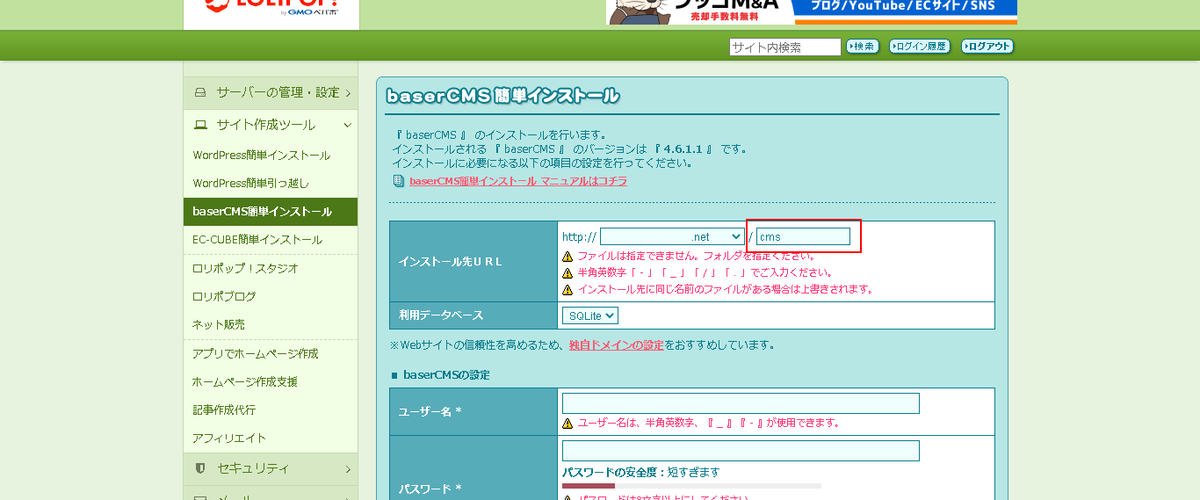Click the インストール先ＵＲＬ row label
Image resolution: width=1200 pixels, height=500 pixels.
[450, 261]
